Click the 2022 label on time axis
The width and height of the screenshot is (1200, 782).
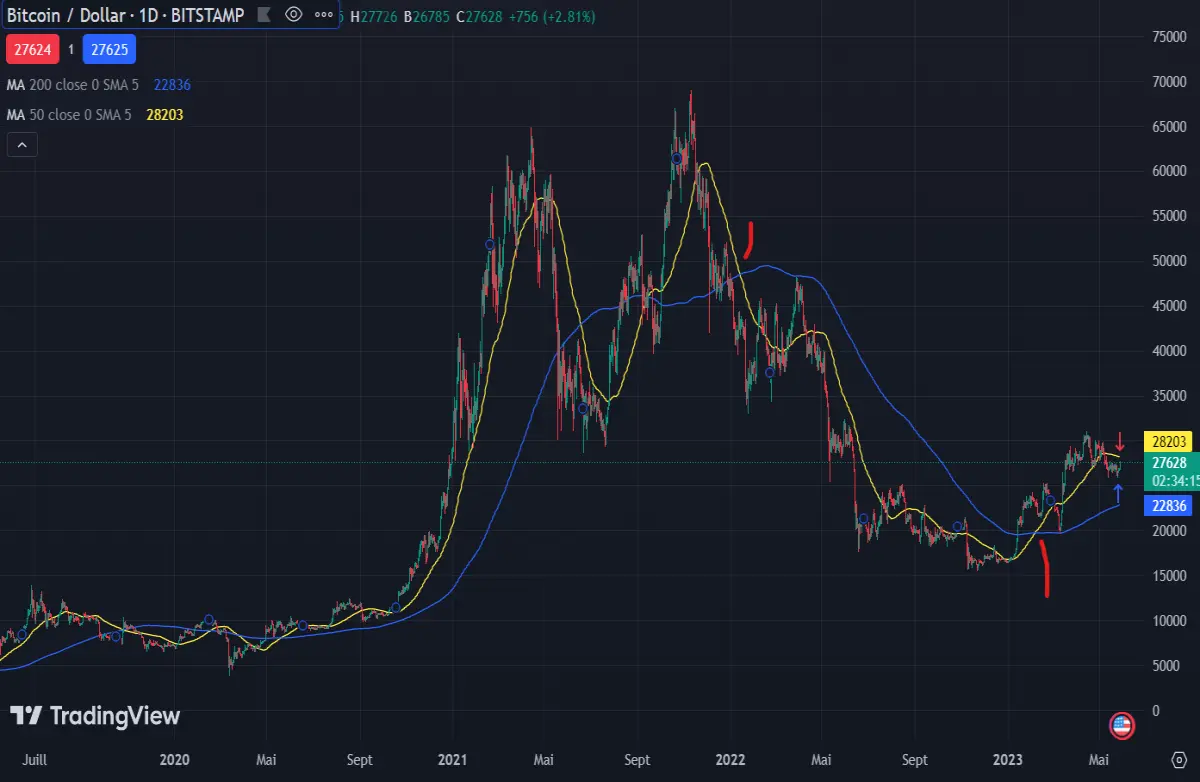pyautogui.click(x=731, y=760)
